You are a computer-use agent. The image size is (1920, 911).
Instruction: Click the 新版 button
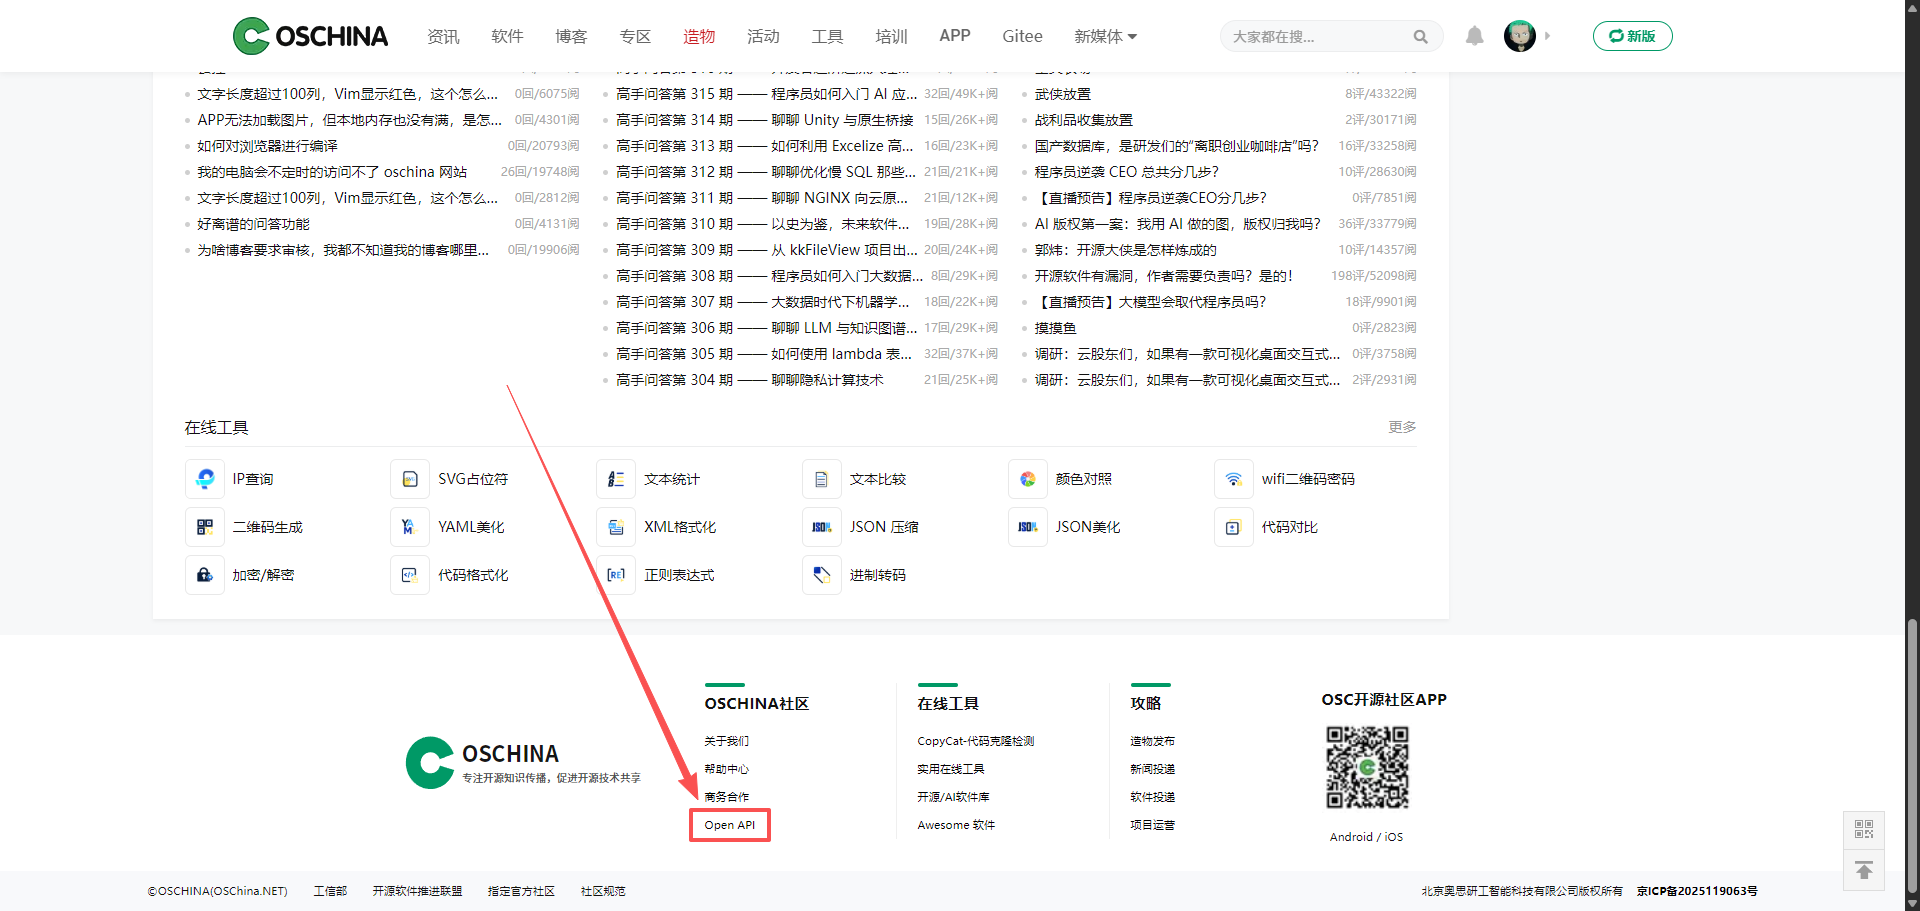click(1632, 36)
